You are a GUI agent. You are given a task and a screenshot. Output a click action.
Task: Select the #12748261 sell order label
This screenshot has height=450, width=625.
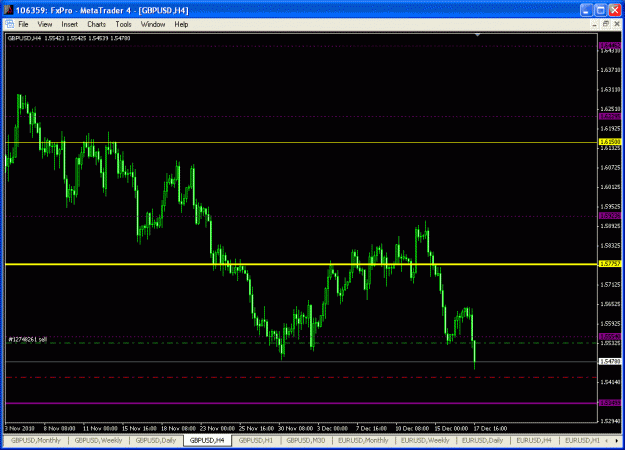coord(28,340)
